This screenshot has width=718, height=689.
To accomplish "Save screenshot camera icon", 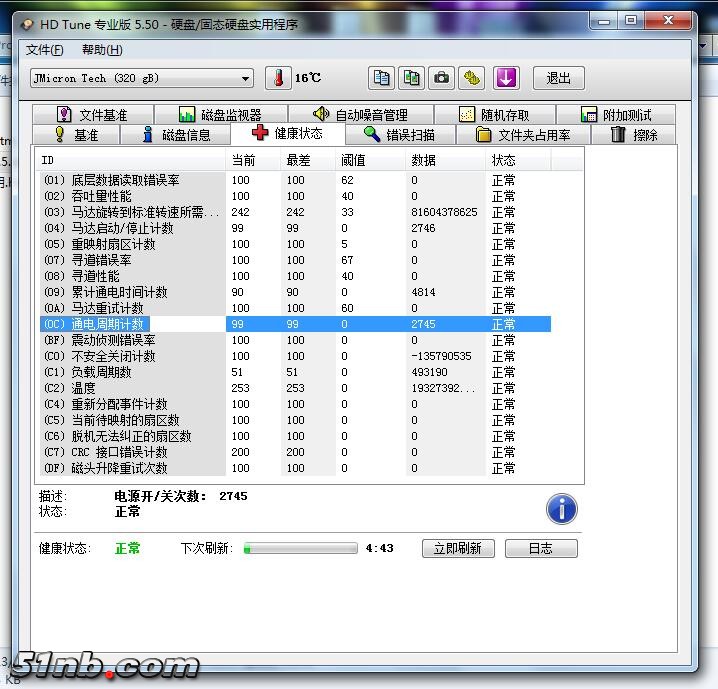I will pyautogui.click(x=441, y=78).
